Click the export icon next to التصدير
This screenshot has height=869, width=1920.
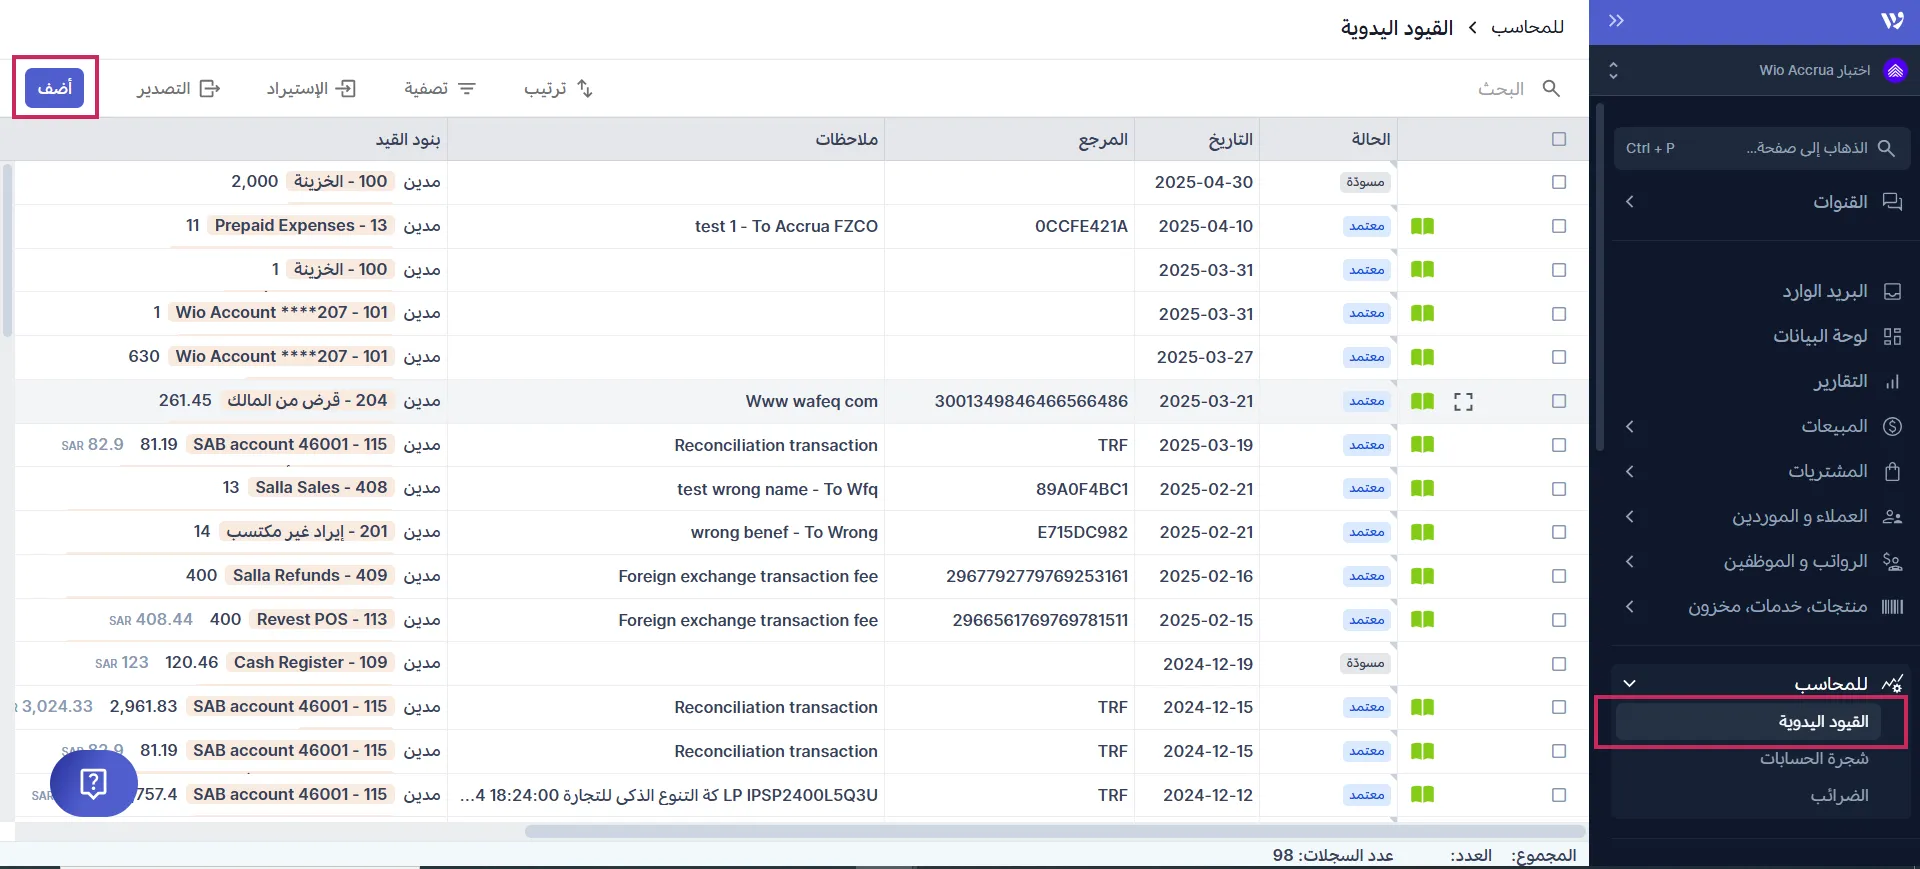pyautogui.click(x=210, y=89)
